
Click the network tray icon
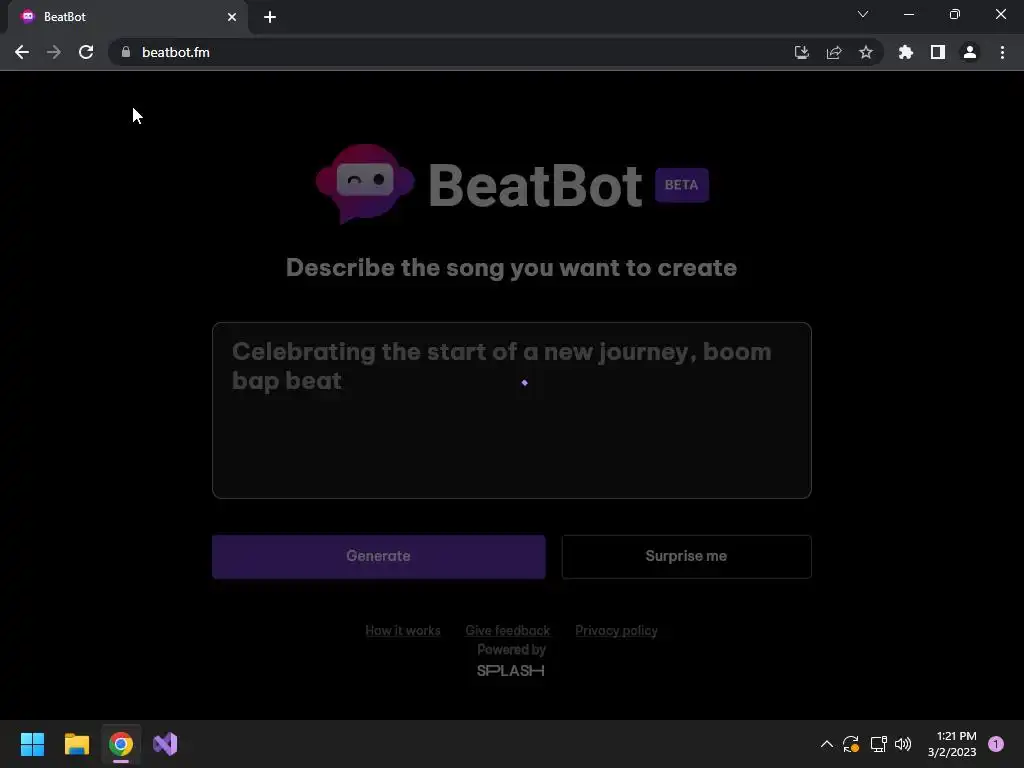878,744
